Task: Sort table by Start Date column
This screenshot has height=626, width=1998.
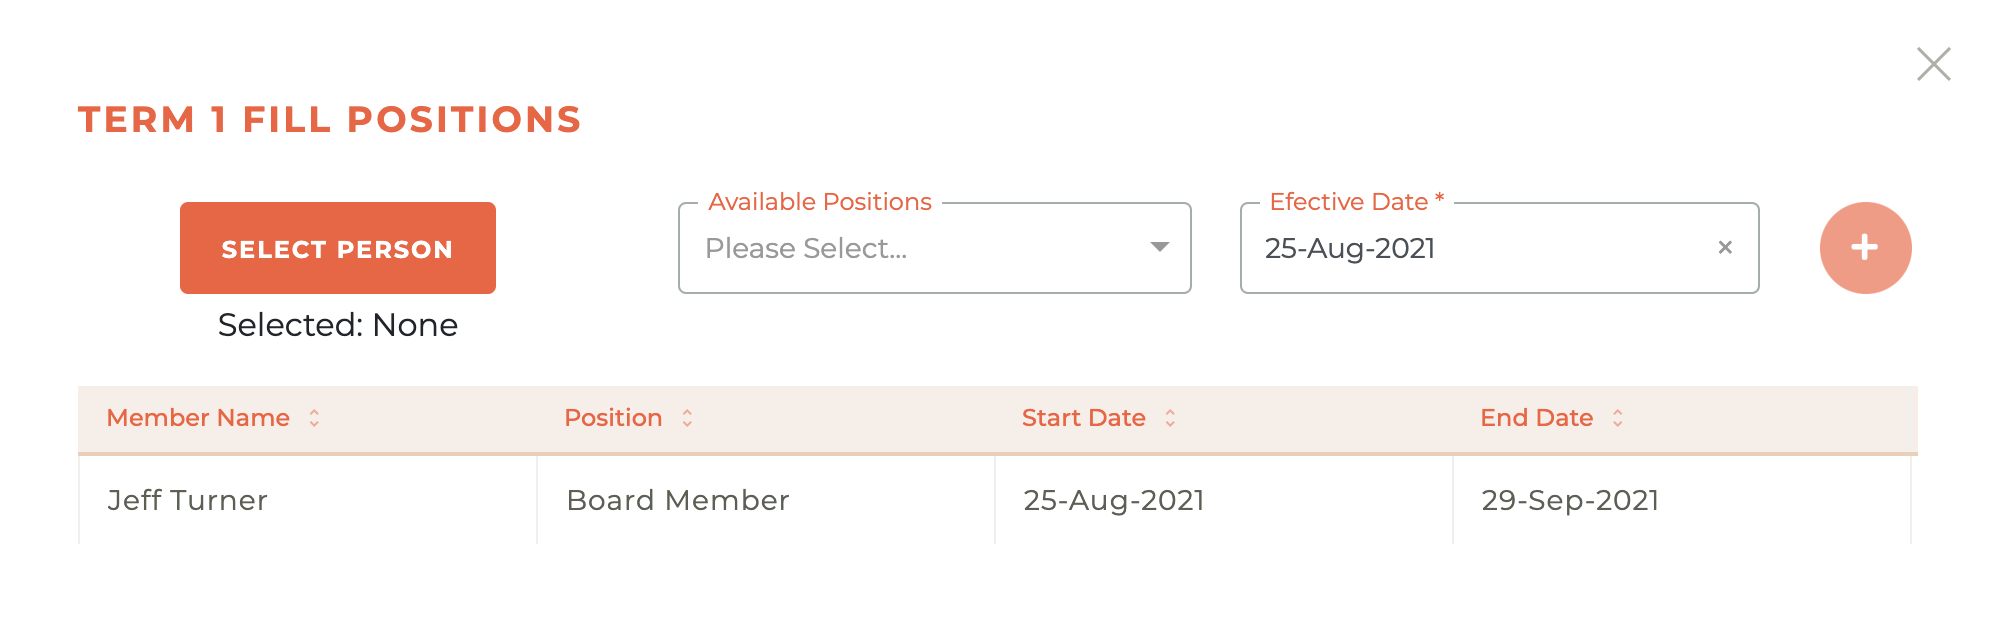Action: pos(1169,418)
